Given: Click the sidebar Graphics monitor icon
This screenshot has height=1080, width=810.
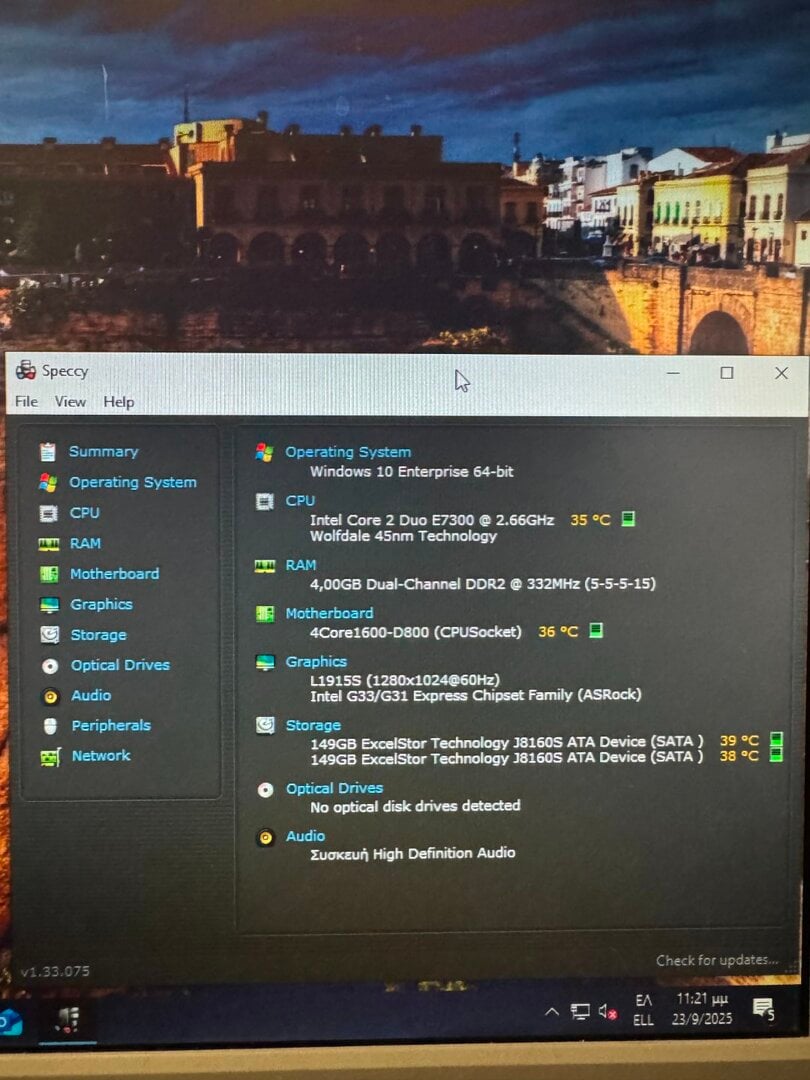Looking at the screenshot, I should (x=50, y=605).
